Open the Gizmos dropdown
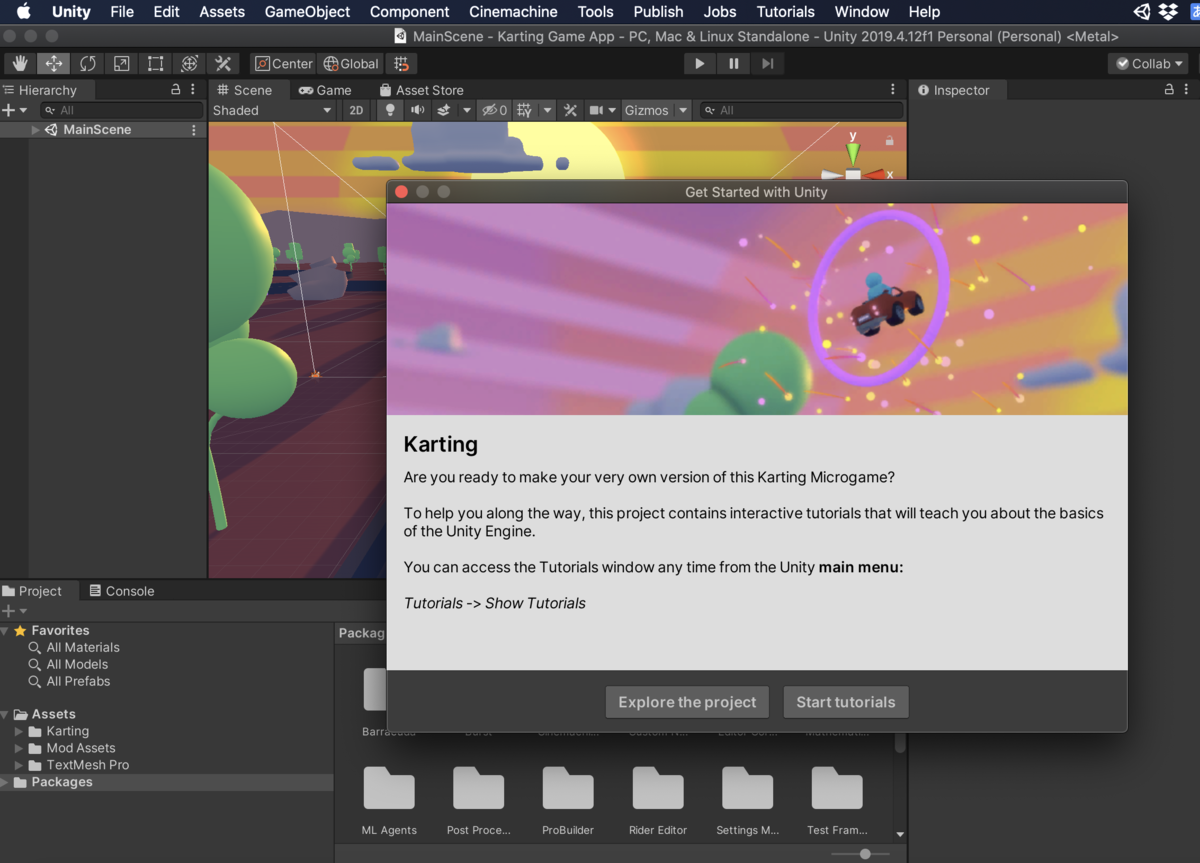Image resolution: width=1200 pixels, height=863 pixels. click(656, 110)
